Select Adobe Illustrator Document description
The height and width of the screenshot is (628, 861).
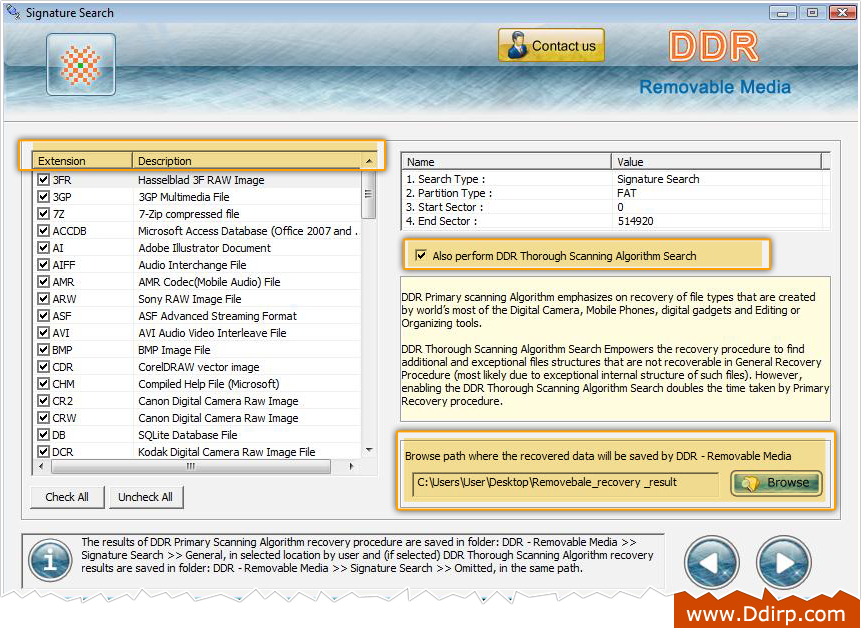tap(204, 248)
